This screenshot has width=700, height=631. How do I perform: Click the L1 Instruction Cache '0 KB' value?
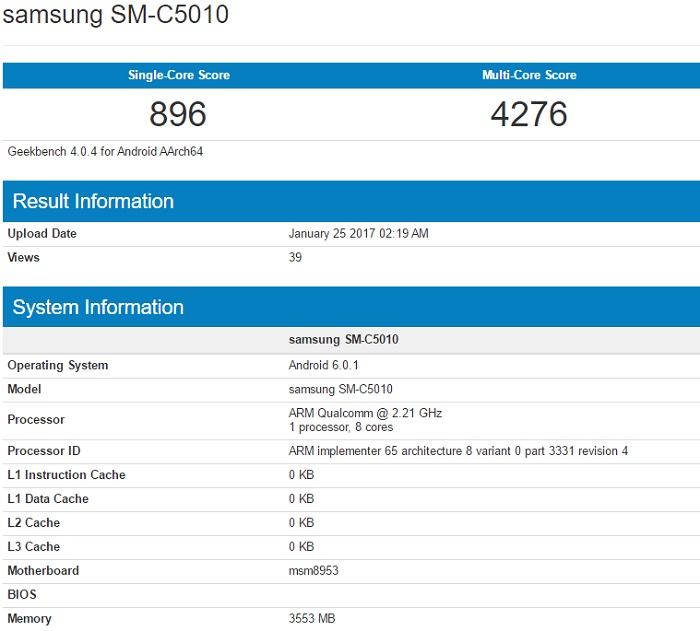tap(301, 475)
